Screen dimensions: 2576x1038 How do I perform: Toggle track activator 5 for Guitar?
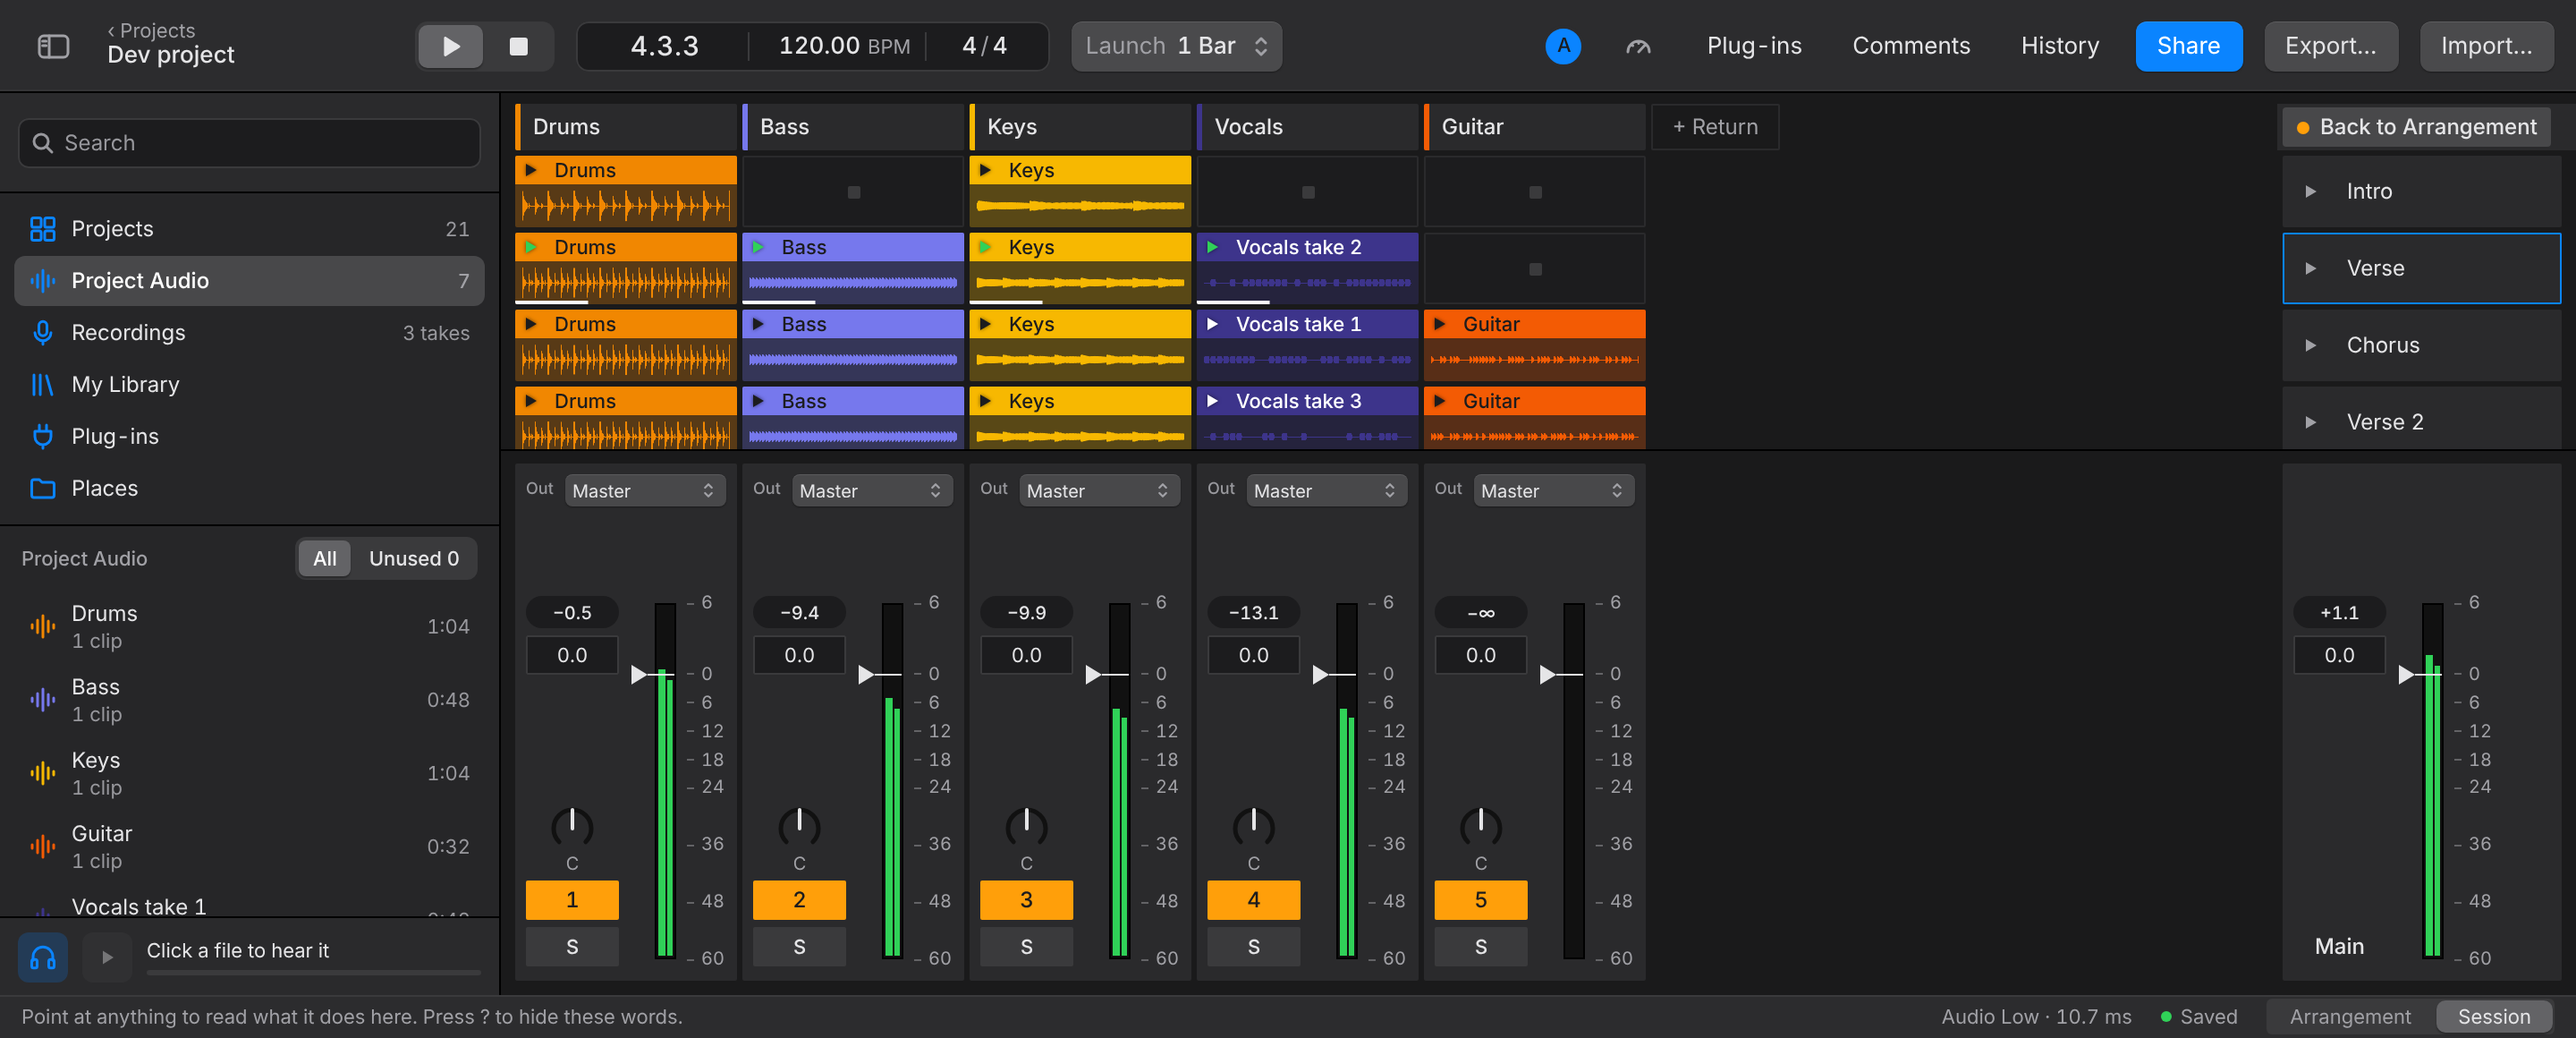1480,899
